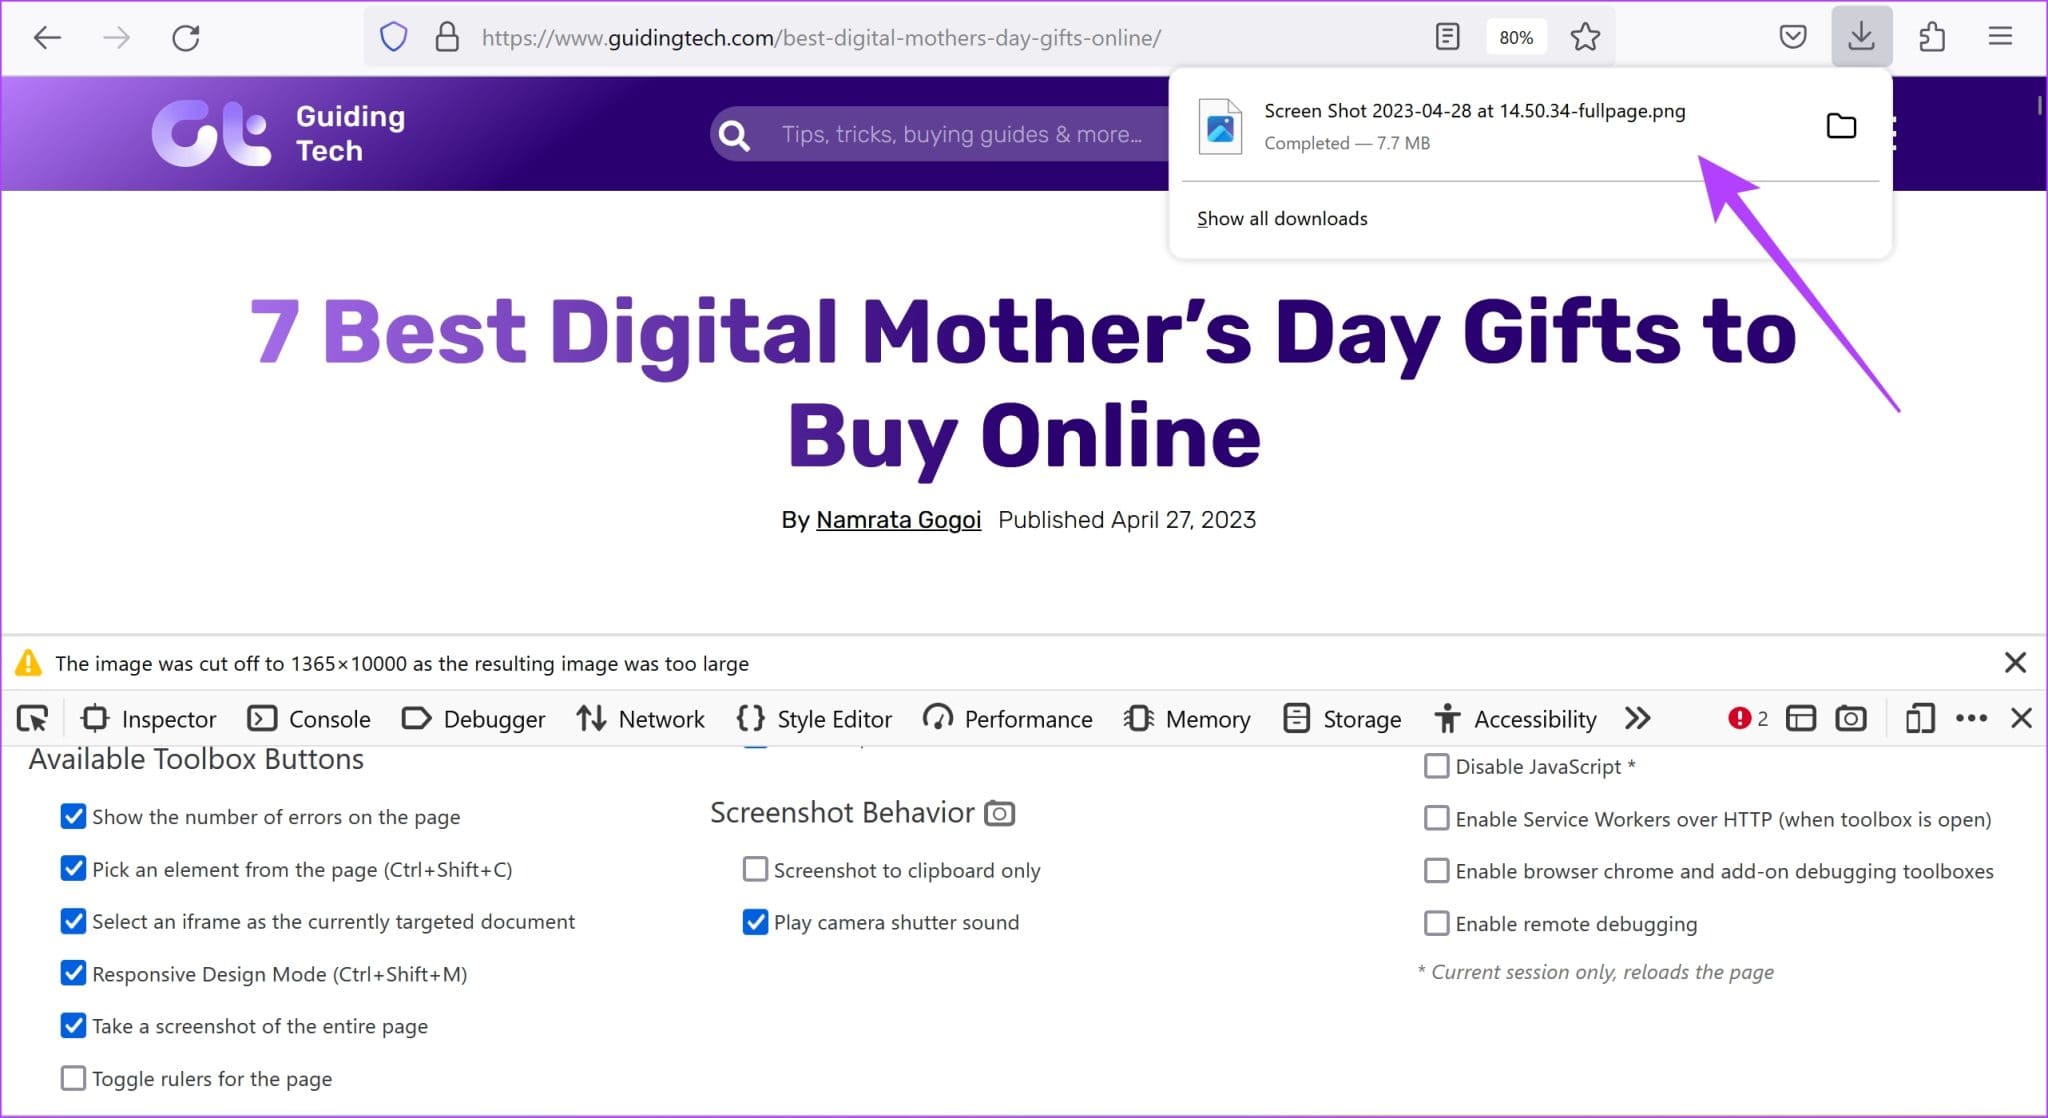Open Show all downloads link

coord(1280,218)
